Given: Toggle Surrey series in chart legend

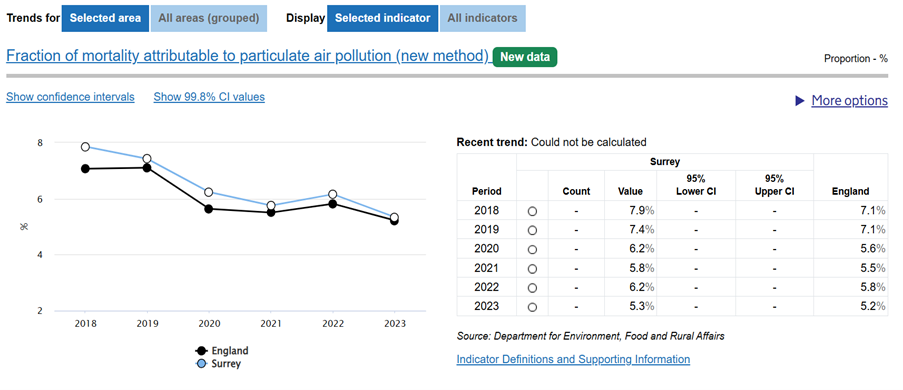Looking at the screenshot, I should coord(219,364).
